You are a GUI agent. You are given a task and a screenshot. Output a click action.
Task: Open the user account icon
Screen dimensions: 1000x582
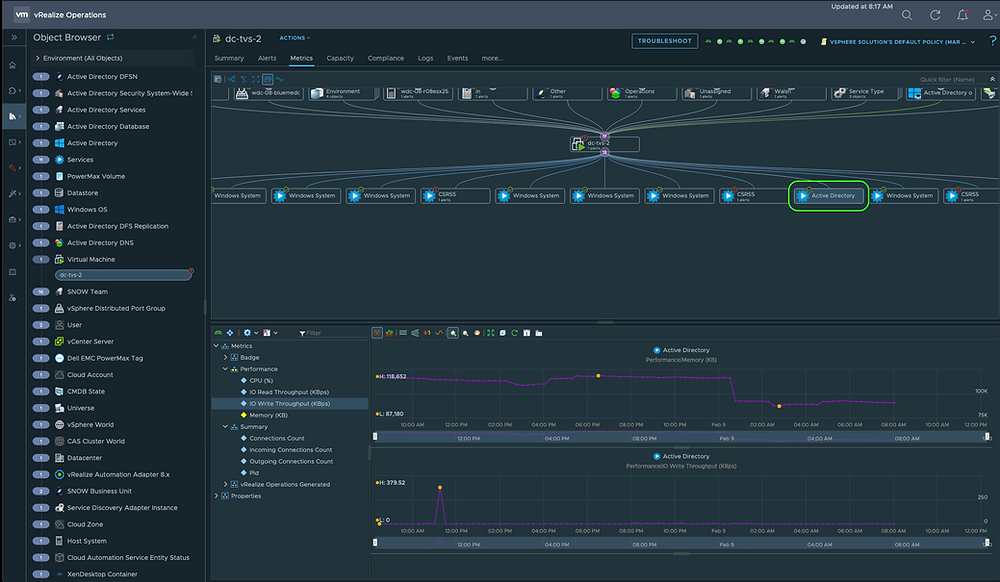(x=988, y=15)
